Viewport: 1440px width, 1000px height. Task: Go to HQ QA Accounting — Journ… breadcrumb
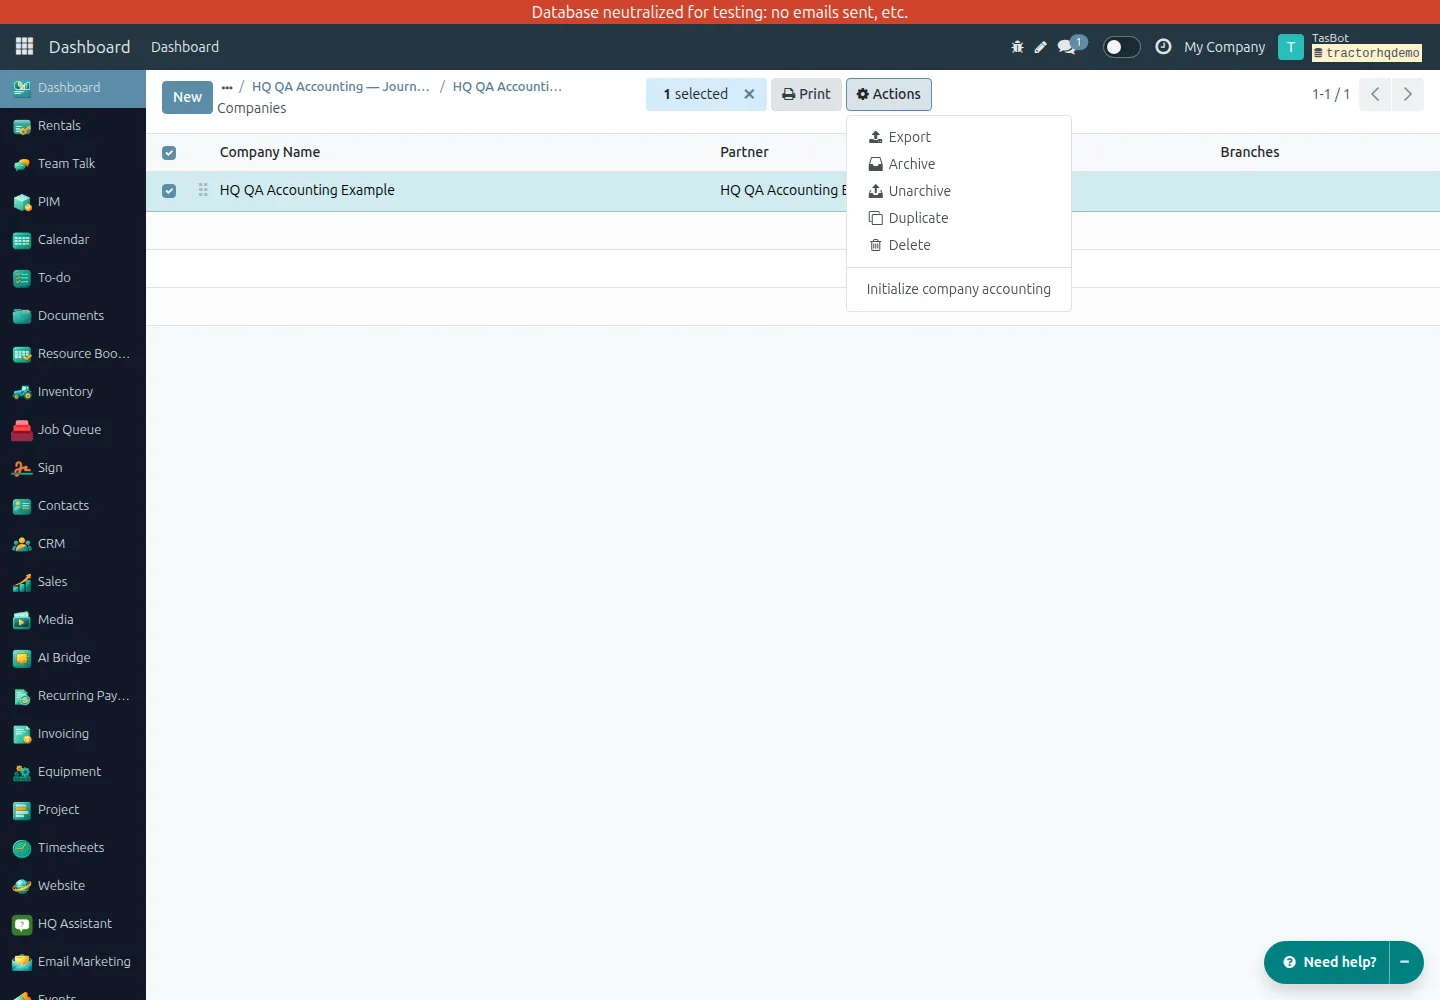click(x=340, y=87)
